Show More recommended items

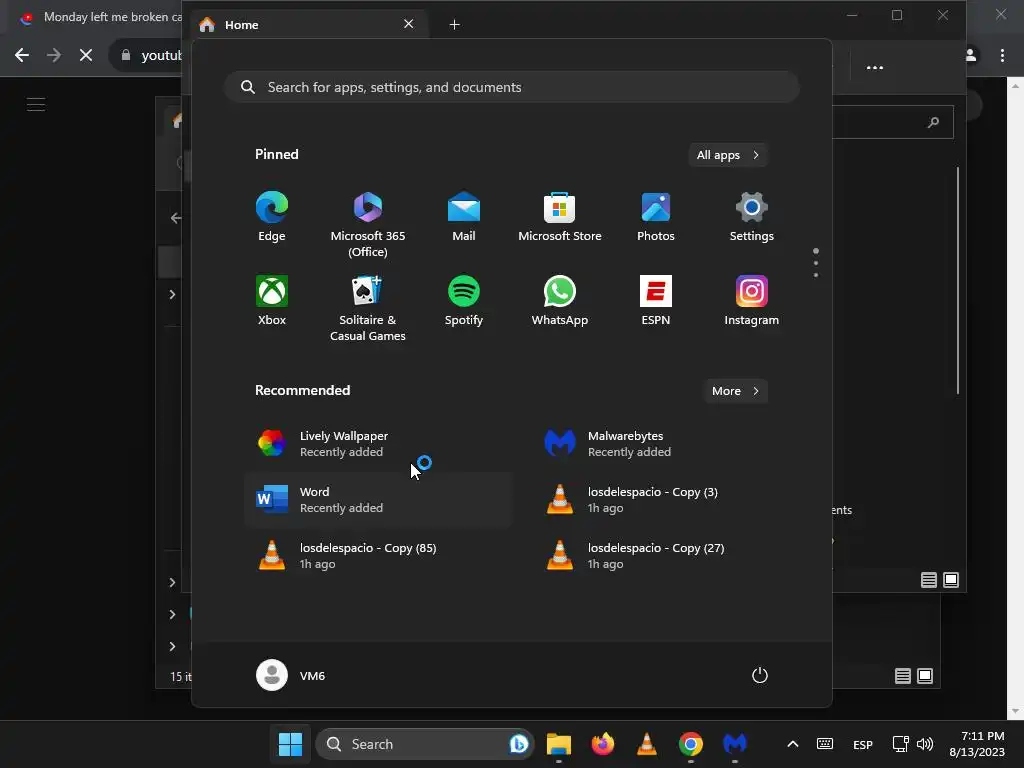click(735, 391)
